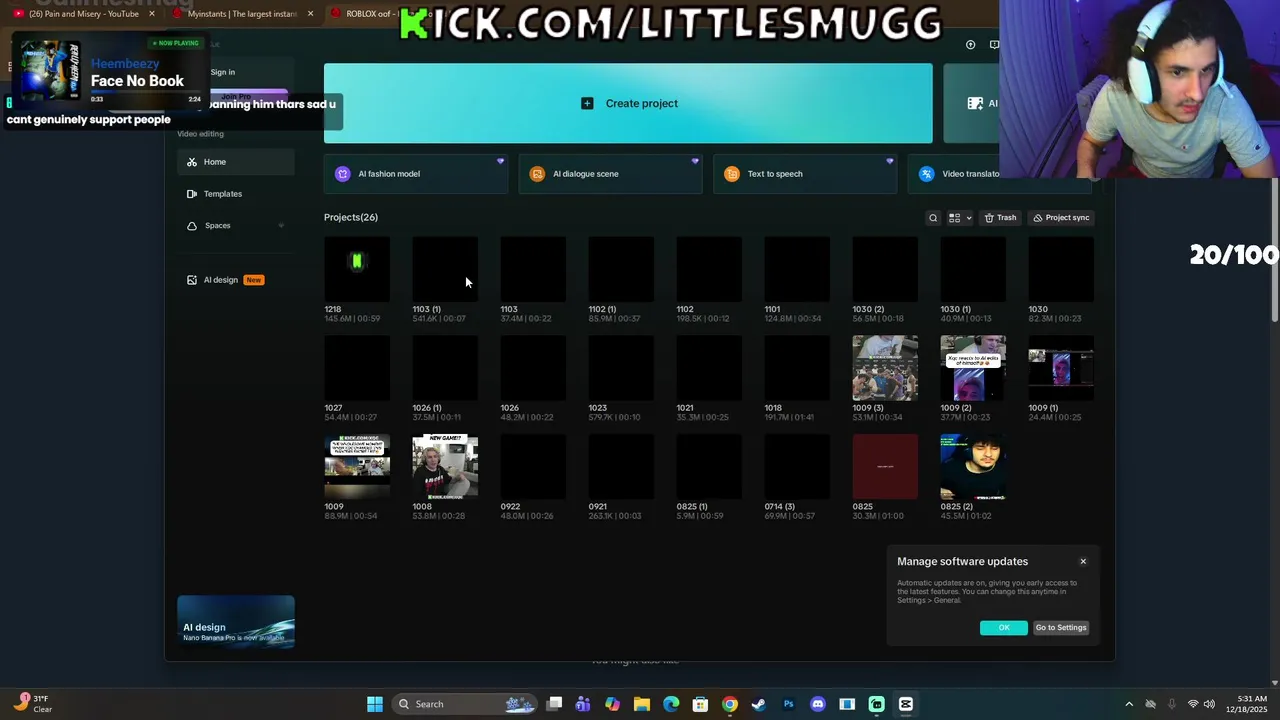Open the Text to speech card
Viewport: 1280px width, 720px height.
[805, 174]
